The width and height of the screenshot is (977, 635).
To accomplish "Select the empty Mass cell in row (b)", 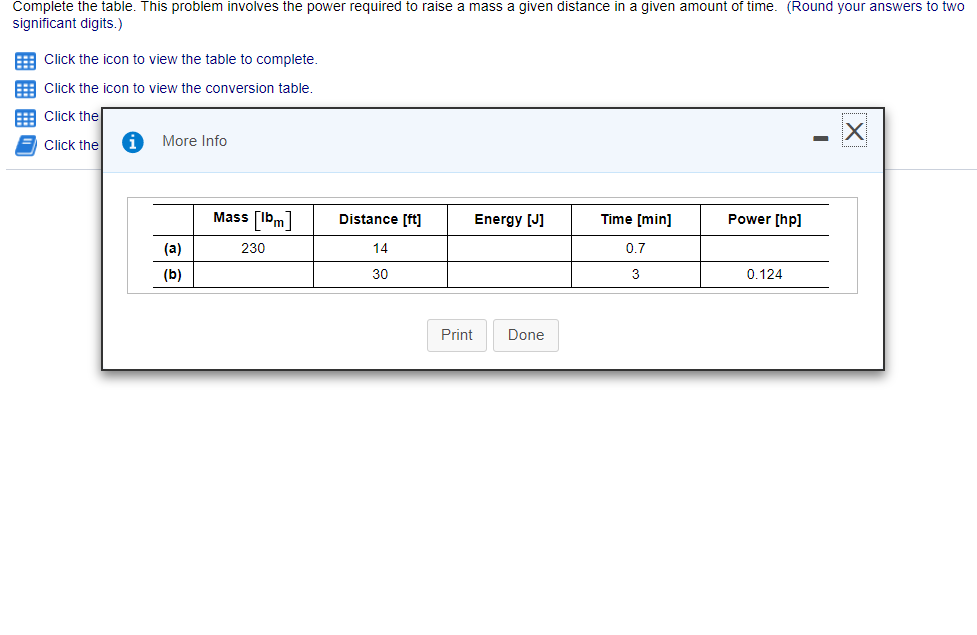I will pos(252,274).
